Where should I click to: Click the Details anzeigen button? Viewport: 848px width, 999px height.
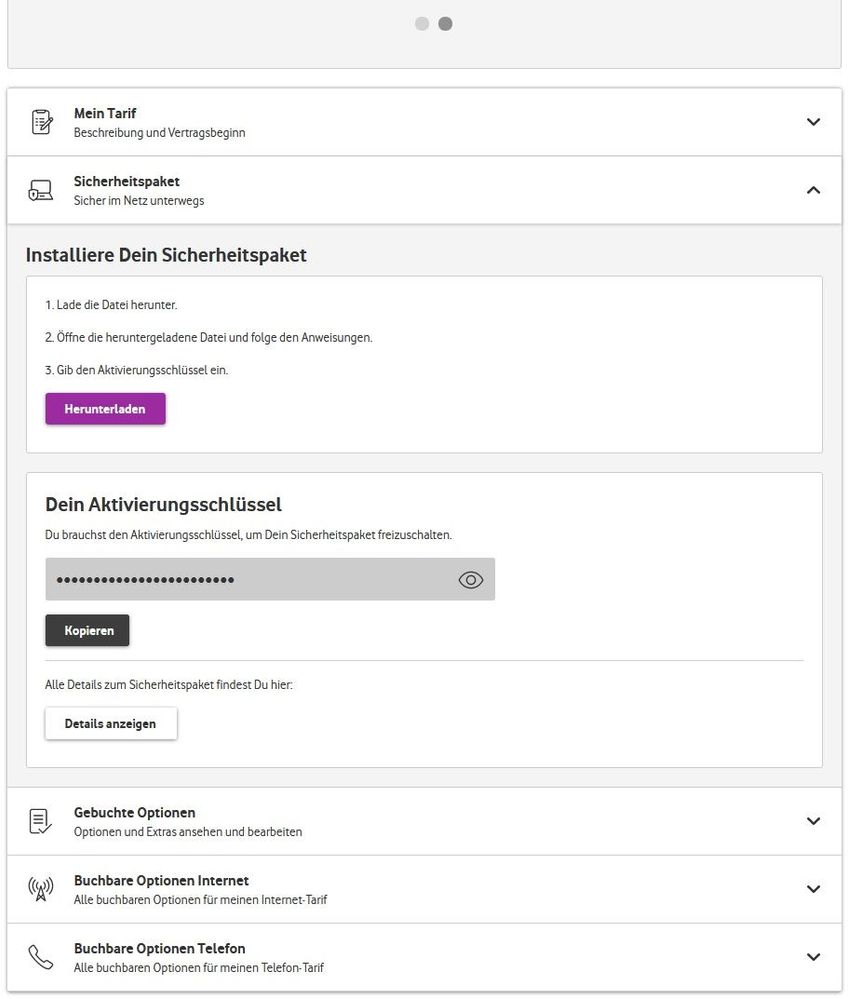coord(111,724)
